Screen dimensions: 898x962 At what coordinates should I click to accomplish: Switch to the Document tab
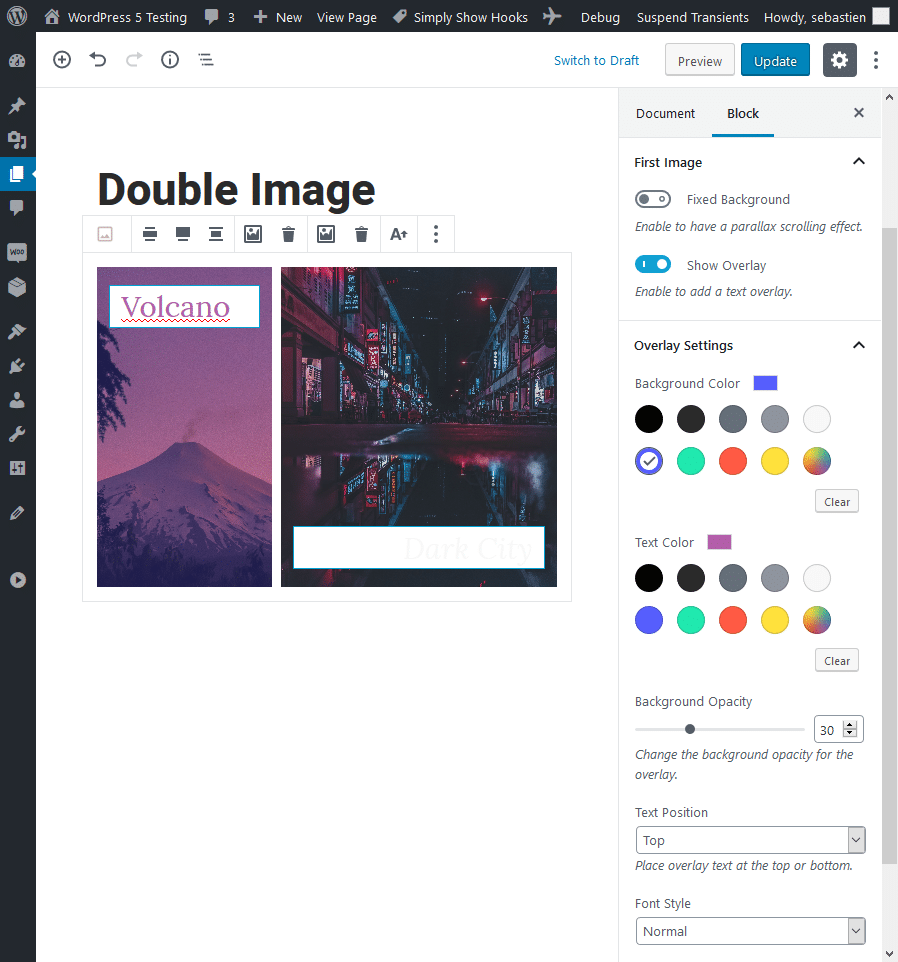pos(666,114)
